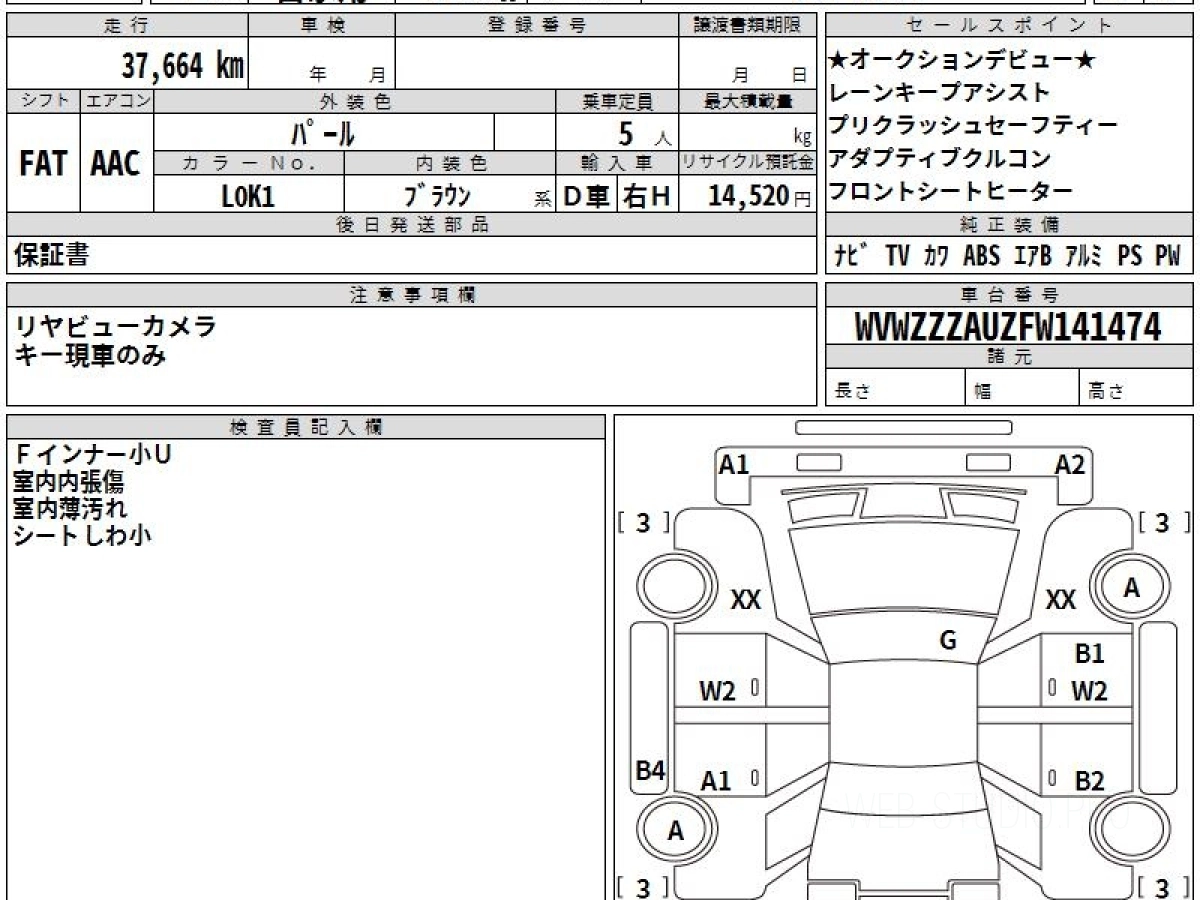The image size is (1200, 900).
Task: Click the ABS equipment label
Action: 981,256
